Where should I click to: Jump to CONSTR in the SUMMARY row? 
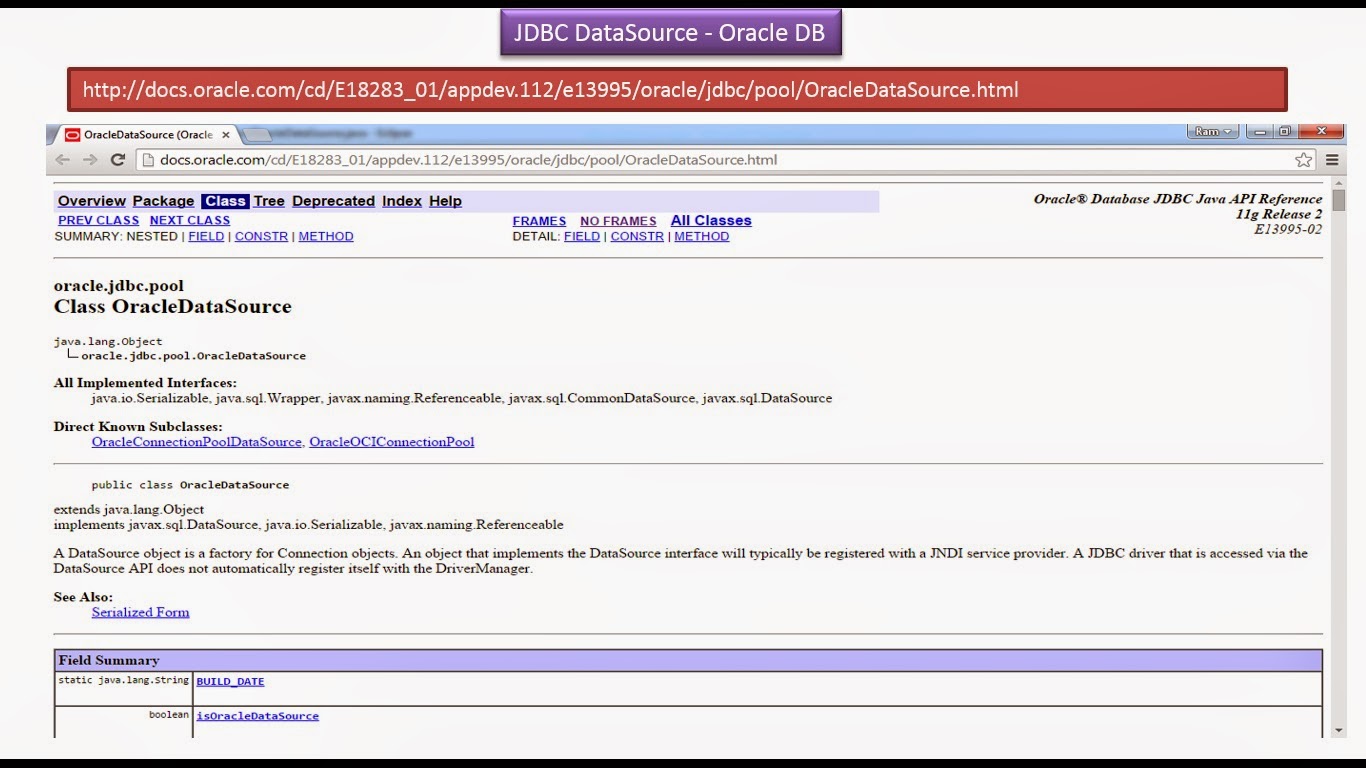[x=261, y=236]
